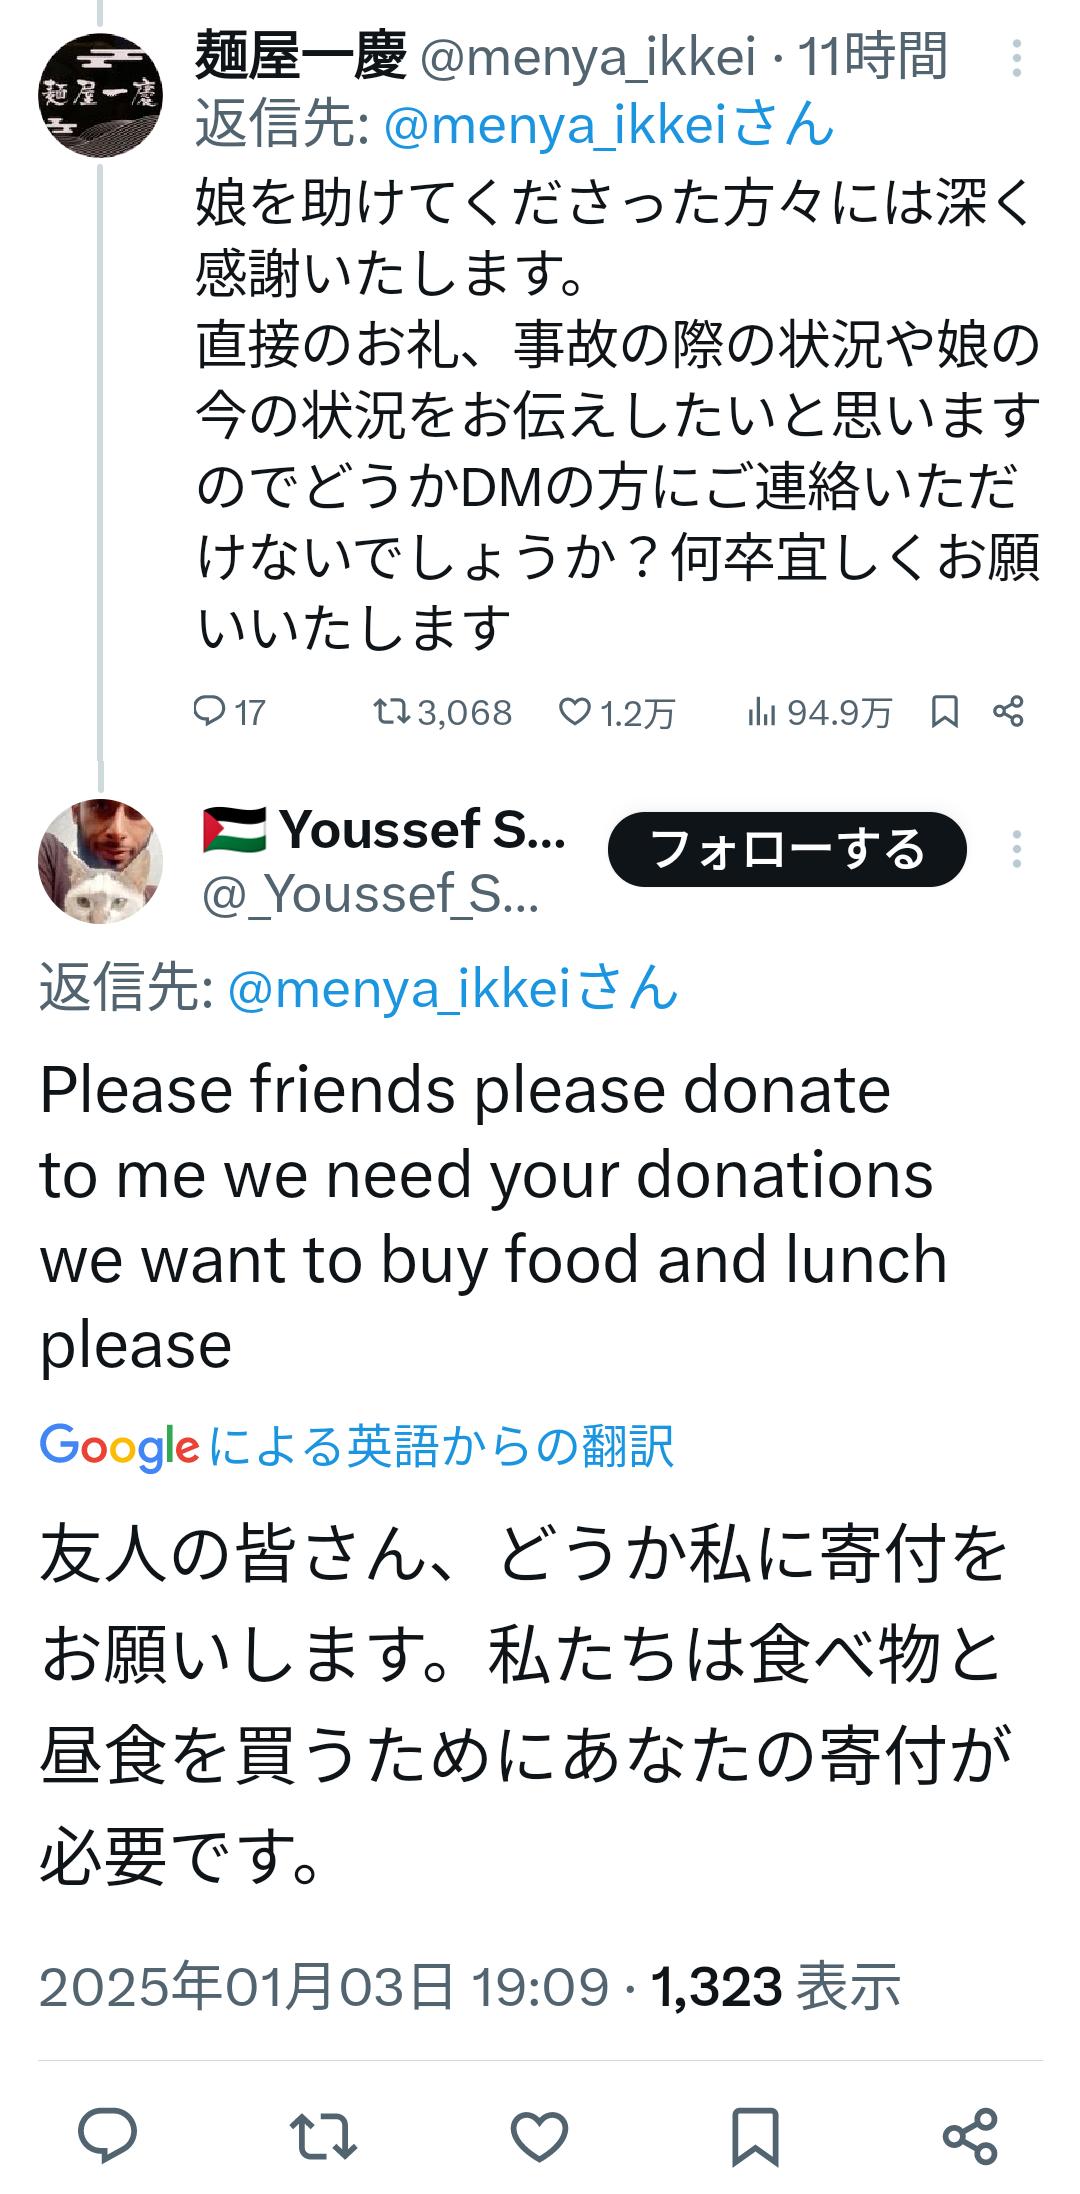Share Youssef's reply using bottom share icon
Image resolution: width=1080 pixels, height=2194 pixels.
971,2136
